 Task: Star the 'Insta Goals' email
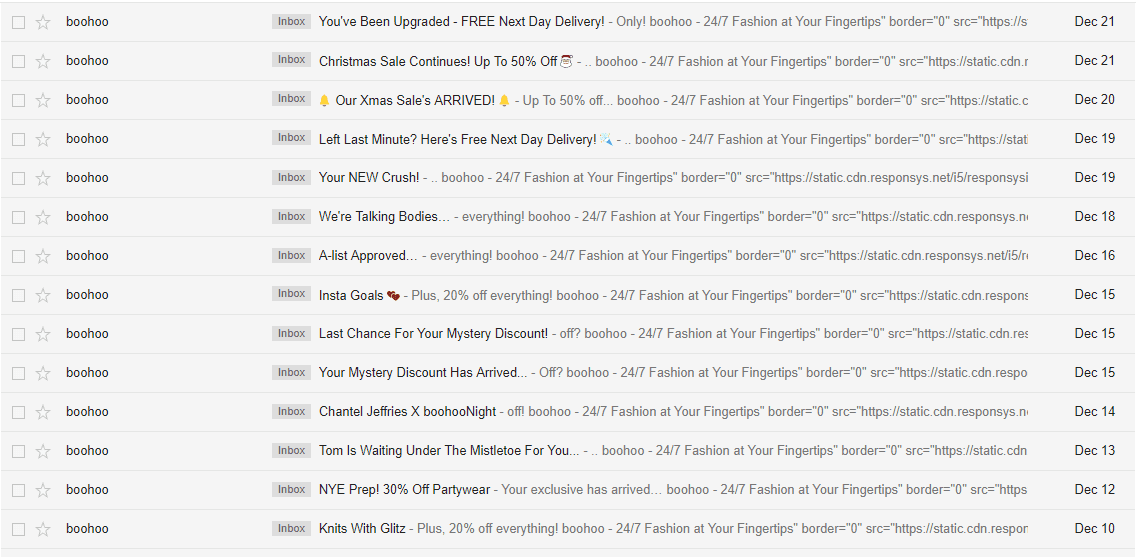coord(43,295)
